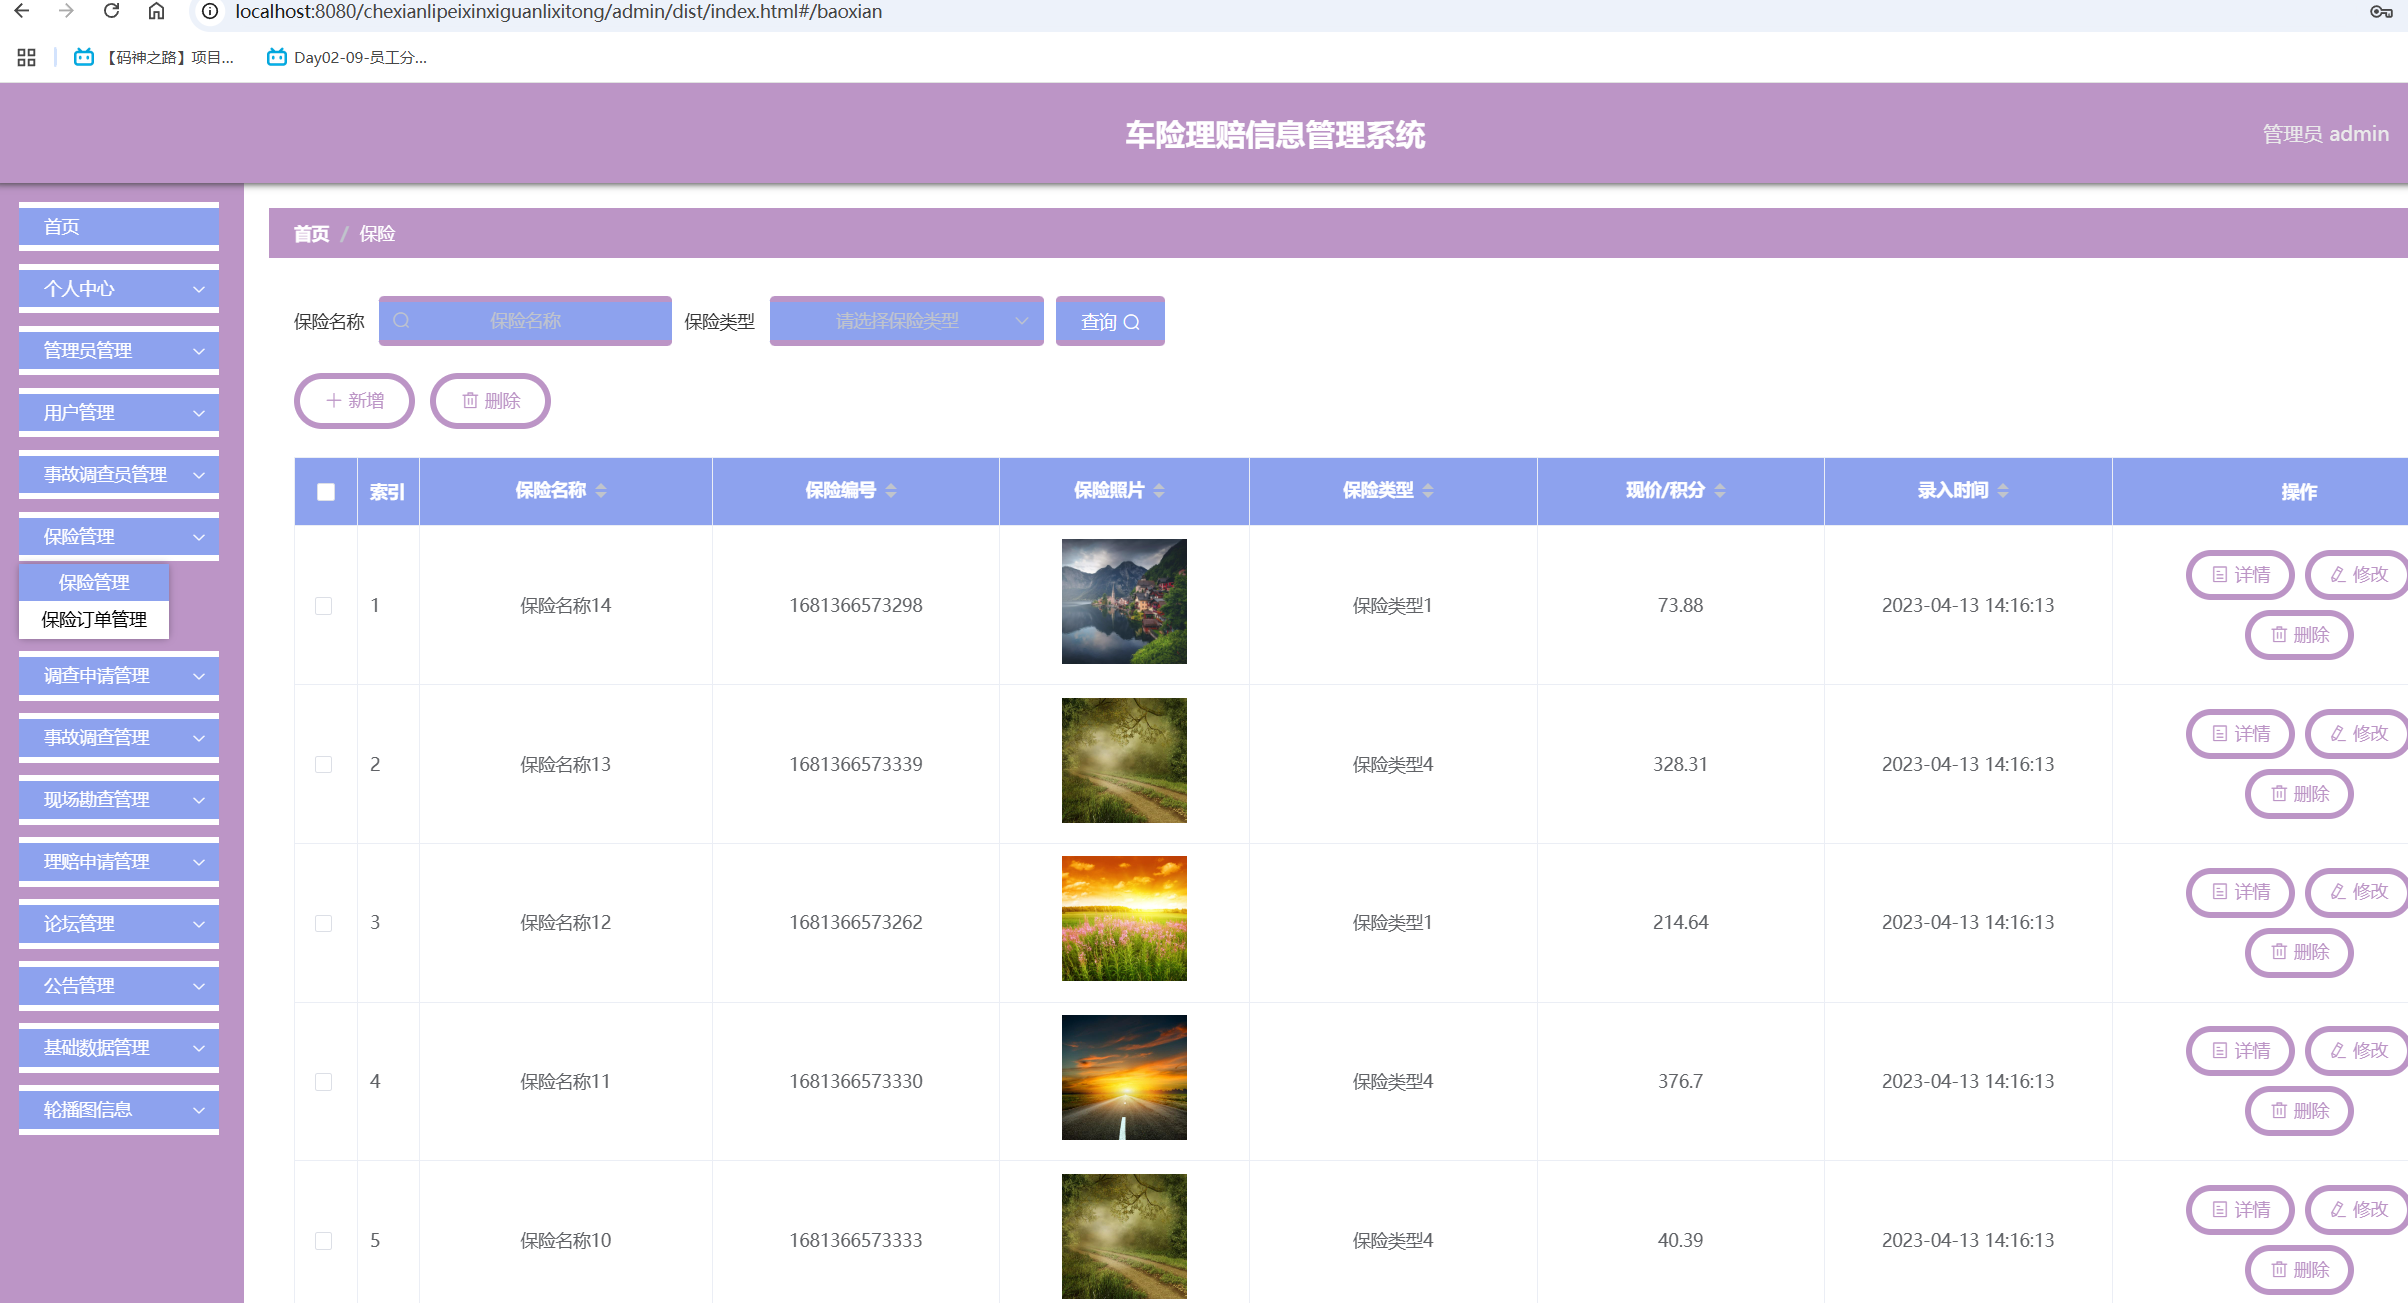
Task: Sort by 保险类型 column arrows
Action: [x=1428, y=490]
